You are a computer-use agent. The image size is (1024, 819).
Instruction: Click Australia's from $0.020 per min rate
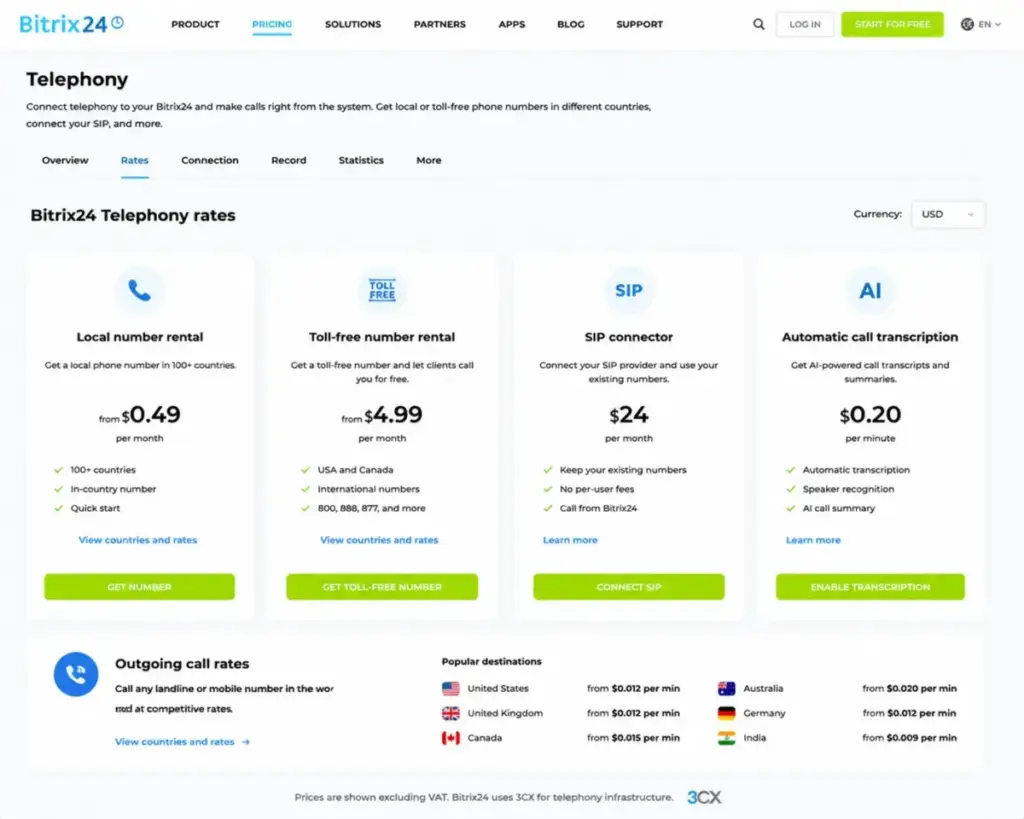pyautogui.click(x=909, y=688)
